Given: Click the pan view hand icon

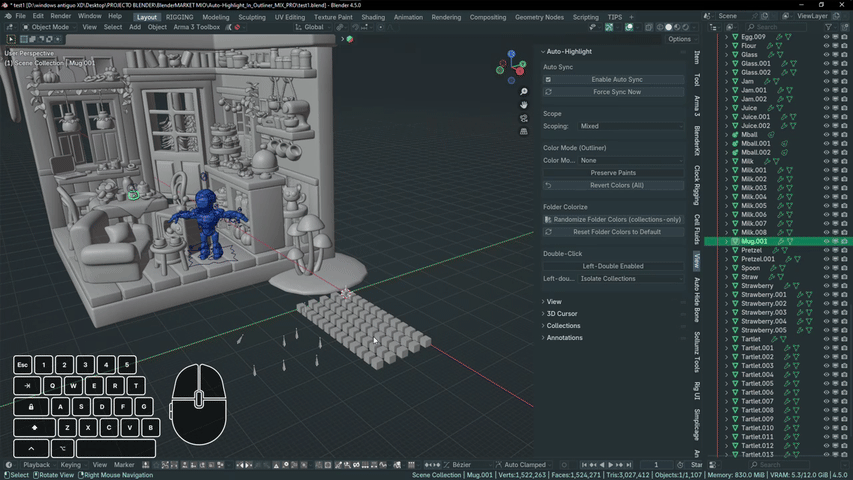Looking at the screenshot, I should pyautogui.click(x=523, y=104).
